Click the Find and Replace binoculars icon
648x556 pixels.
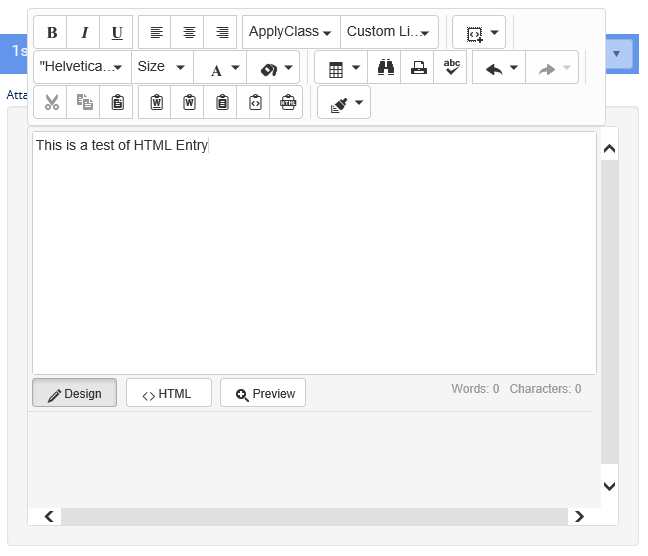pyautogui.click(x=385, y=68)
